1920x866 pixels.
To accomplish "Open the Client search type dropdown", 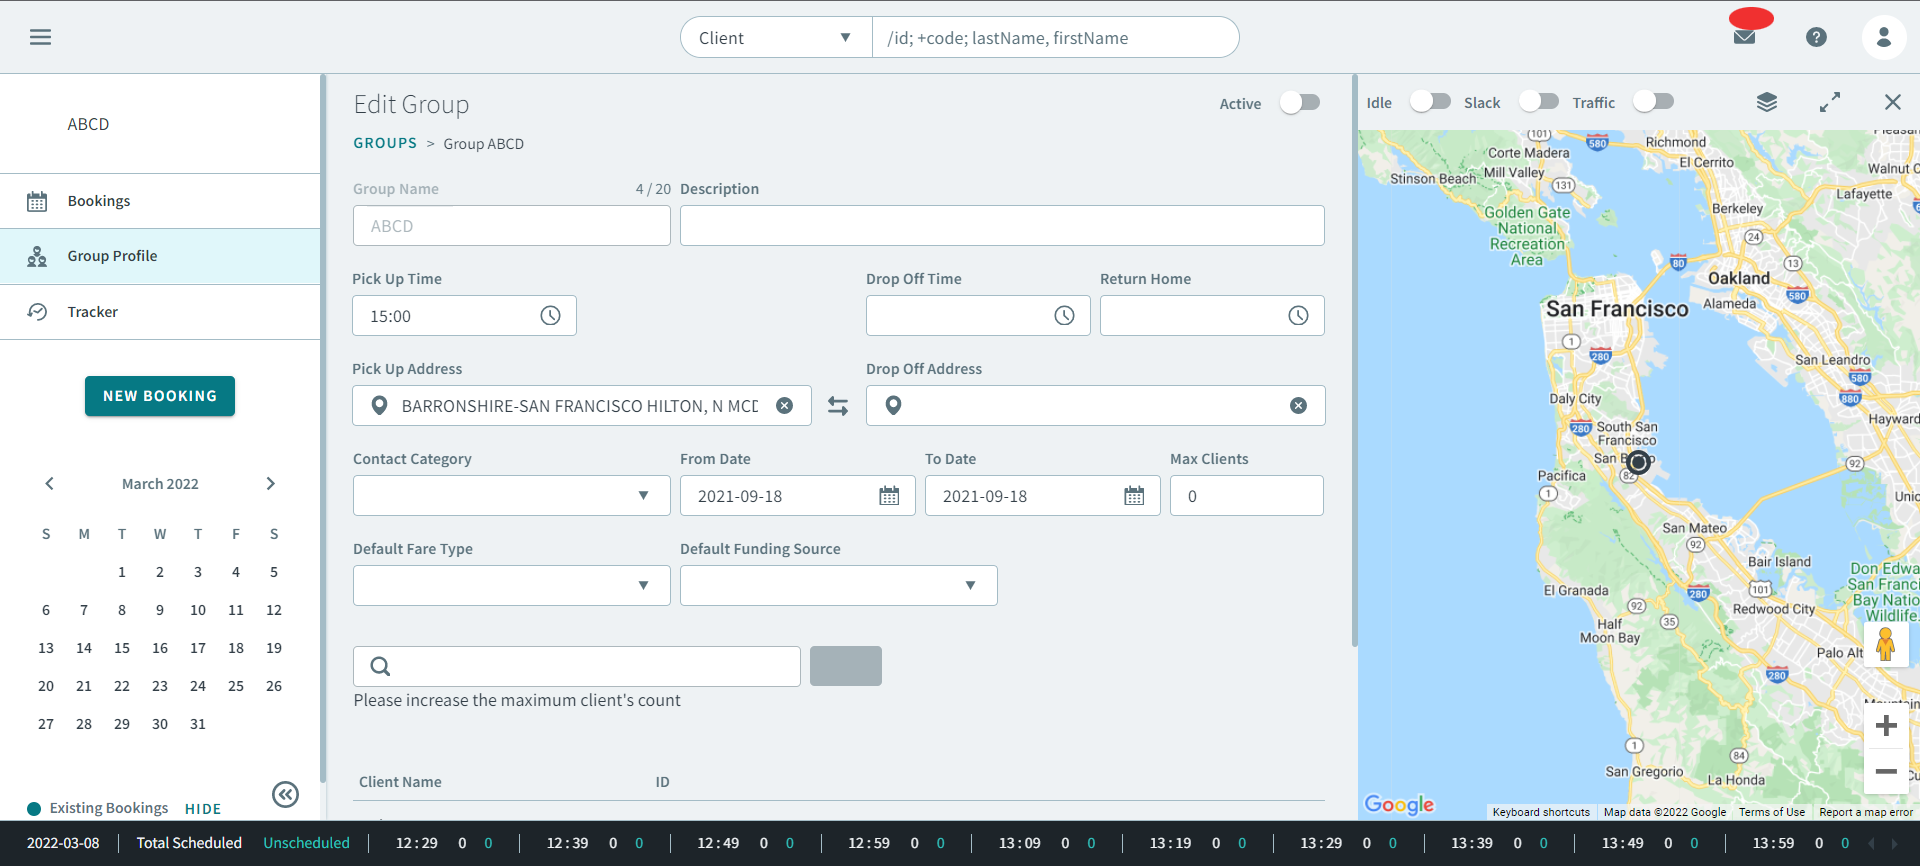I will (x=776, y=38).
